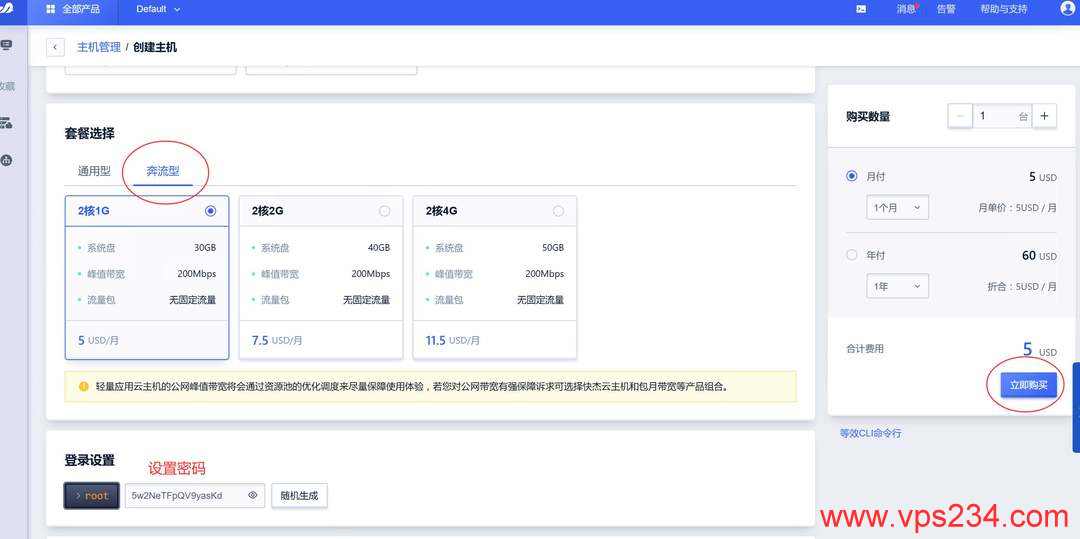Click the 立即购买 button
Viewport: 1080px width, 539px height.
[1028, 385]
